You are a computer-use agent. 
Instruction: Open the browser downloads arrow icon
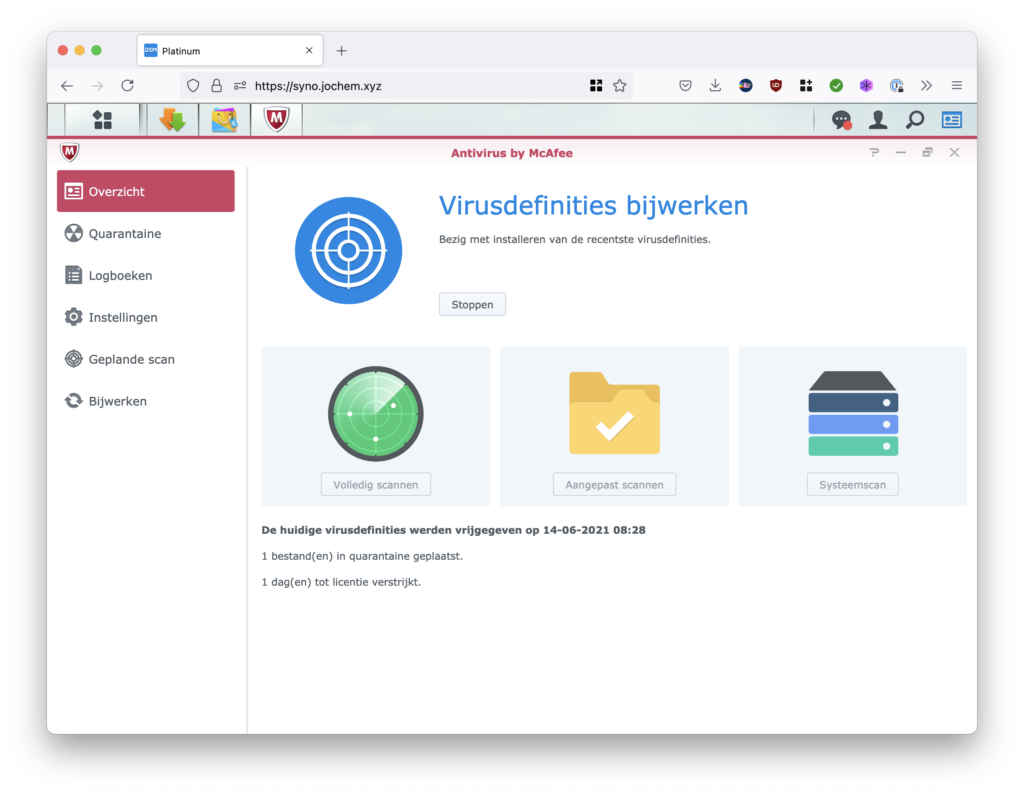click(715, 86)
